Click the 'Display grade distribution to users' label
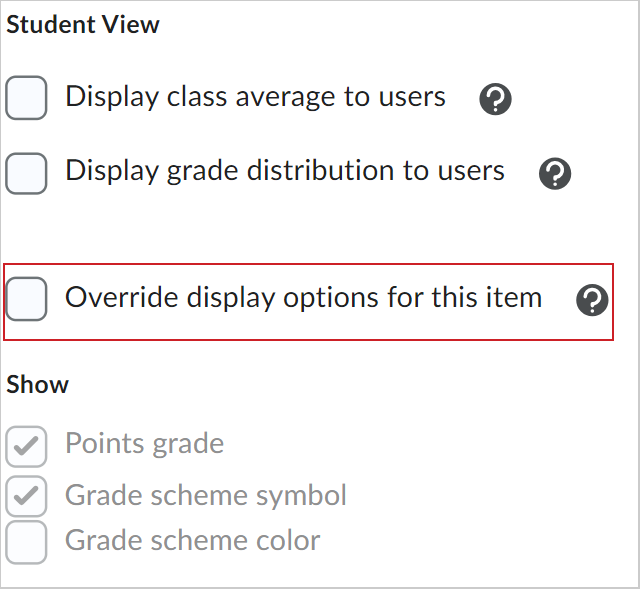640x590 pixels. [x=285, y=171]
